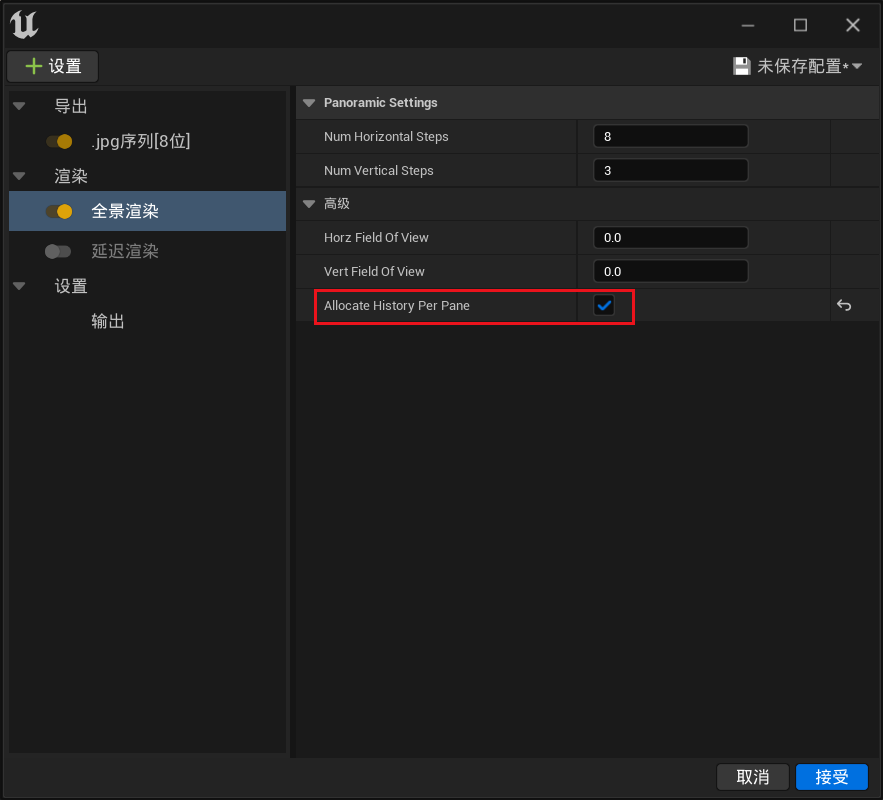Click the Vert Field Of View field

click(670, 272)
